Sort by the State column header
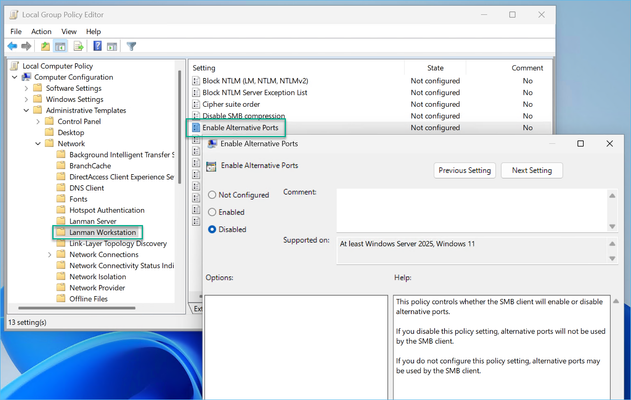This screenshot has height=400, width=631. click(435, 68)
